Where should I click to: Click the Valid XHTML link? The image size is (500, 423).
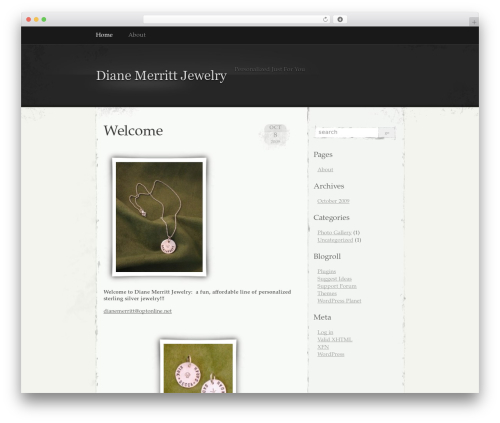(335, 340)
